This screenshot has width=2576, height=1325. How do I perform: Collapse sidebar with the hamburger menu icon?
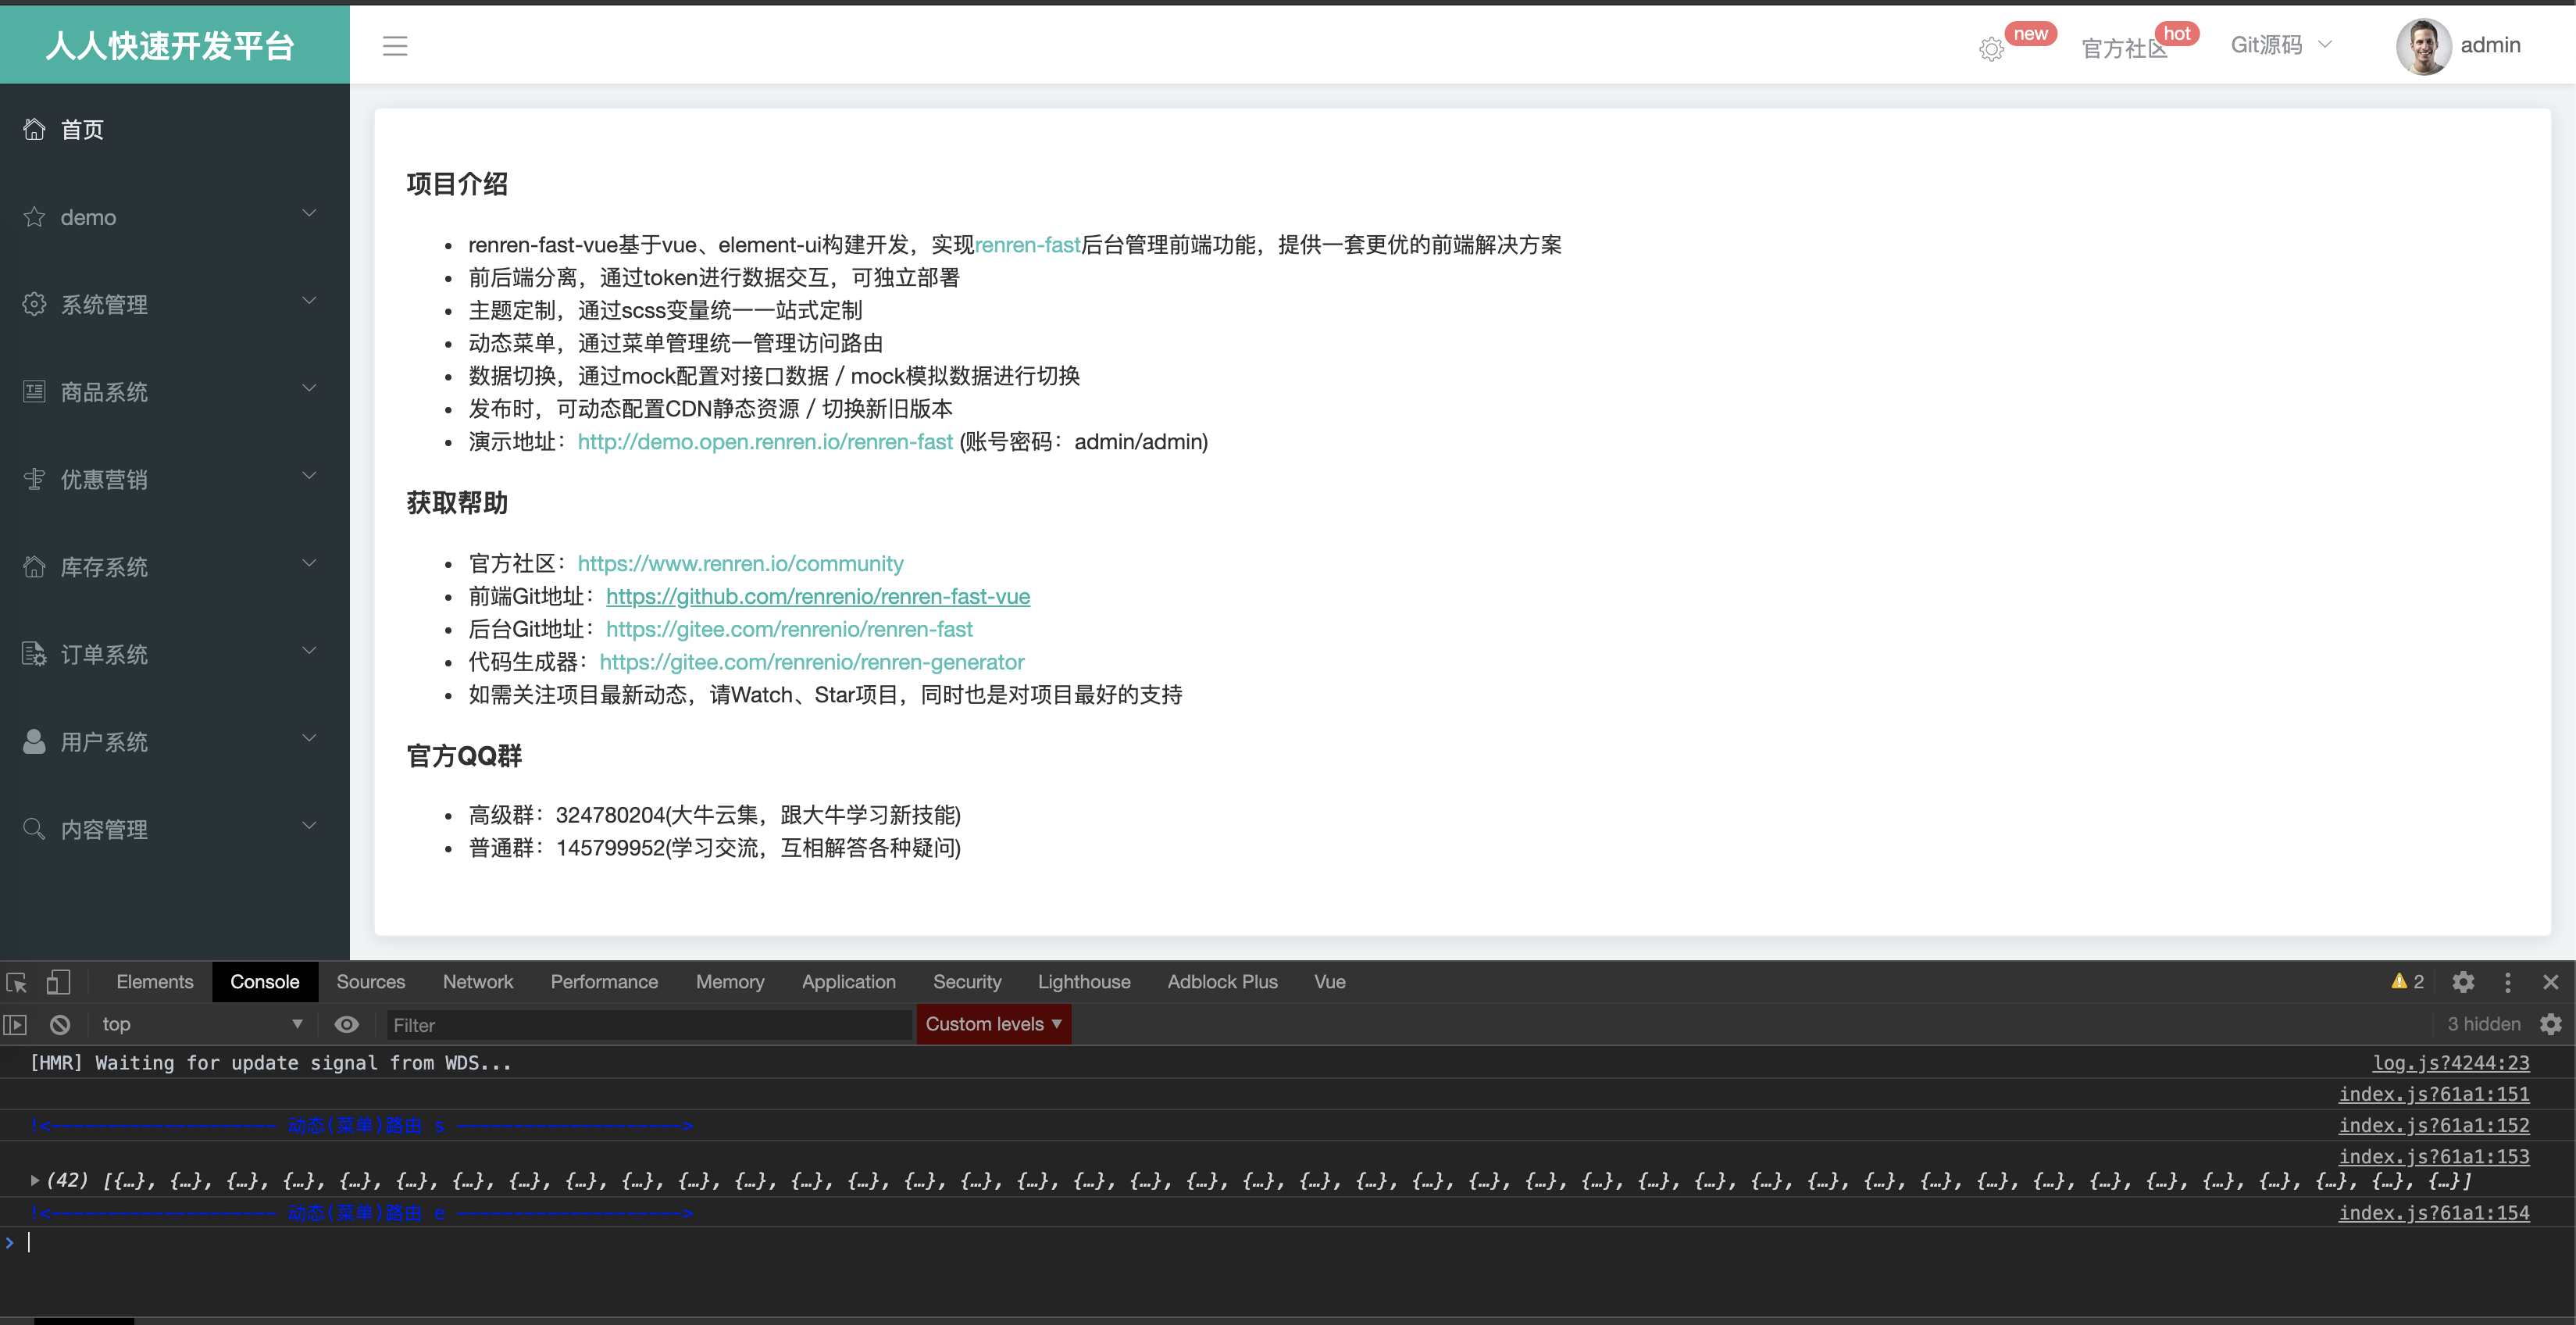(395, 46)
